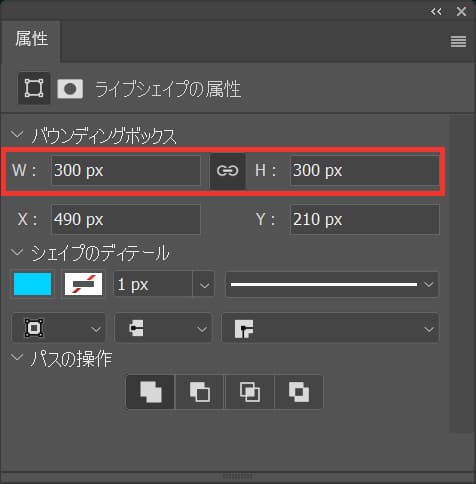Click the W width input field

(126, 170)
